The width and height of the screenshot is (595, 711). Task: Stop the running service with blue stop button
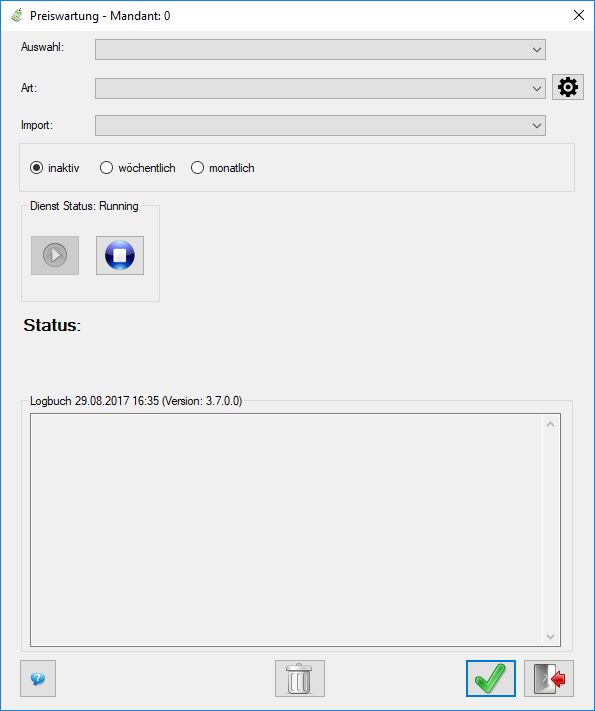click(120, 255)
